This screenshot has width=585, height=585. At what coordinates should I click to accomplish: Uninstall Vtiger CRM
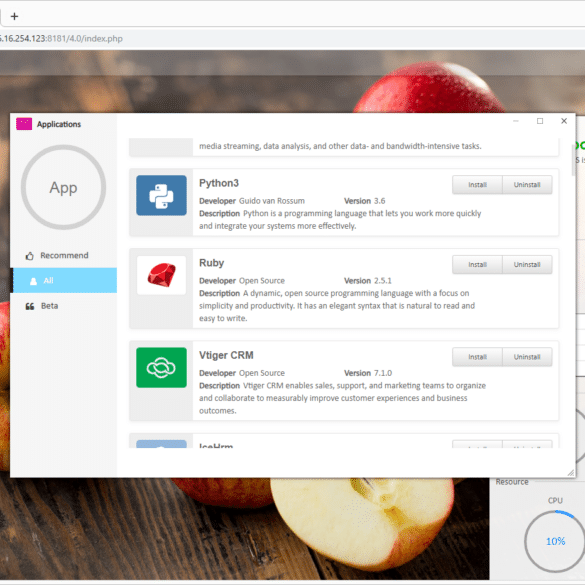(527, 357)
